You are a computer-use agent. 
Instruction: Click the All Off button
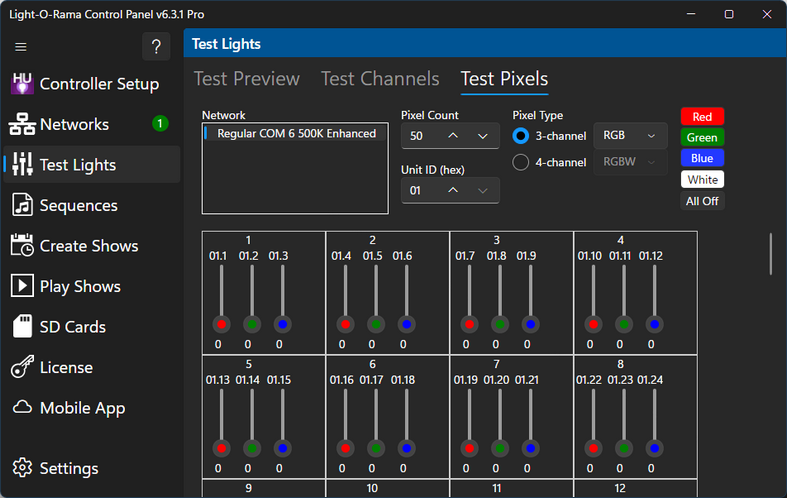(701, 201)
